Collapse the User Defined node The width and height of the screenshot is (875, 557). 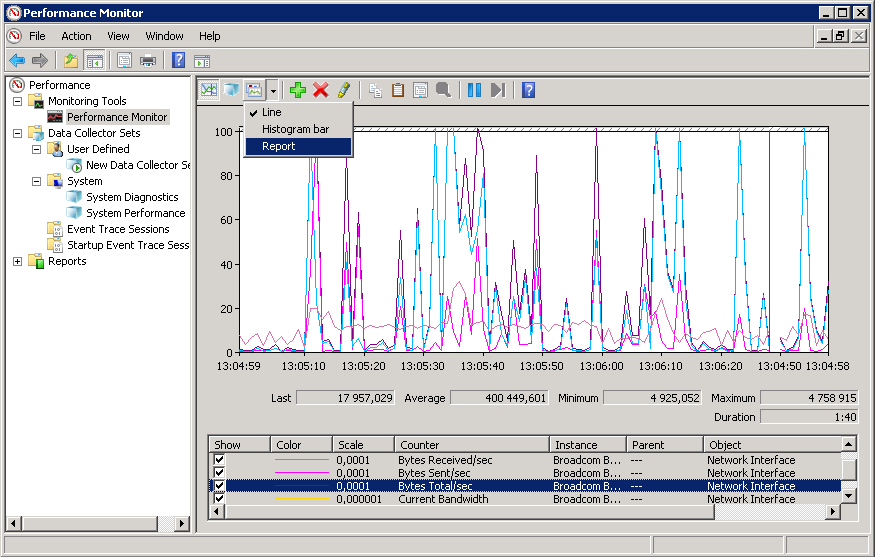(x=36, y=149)
